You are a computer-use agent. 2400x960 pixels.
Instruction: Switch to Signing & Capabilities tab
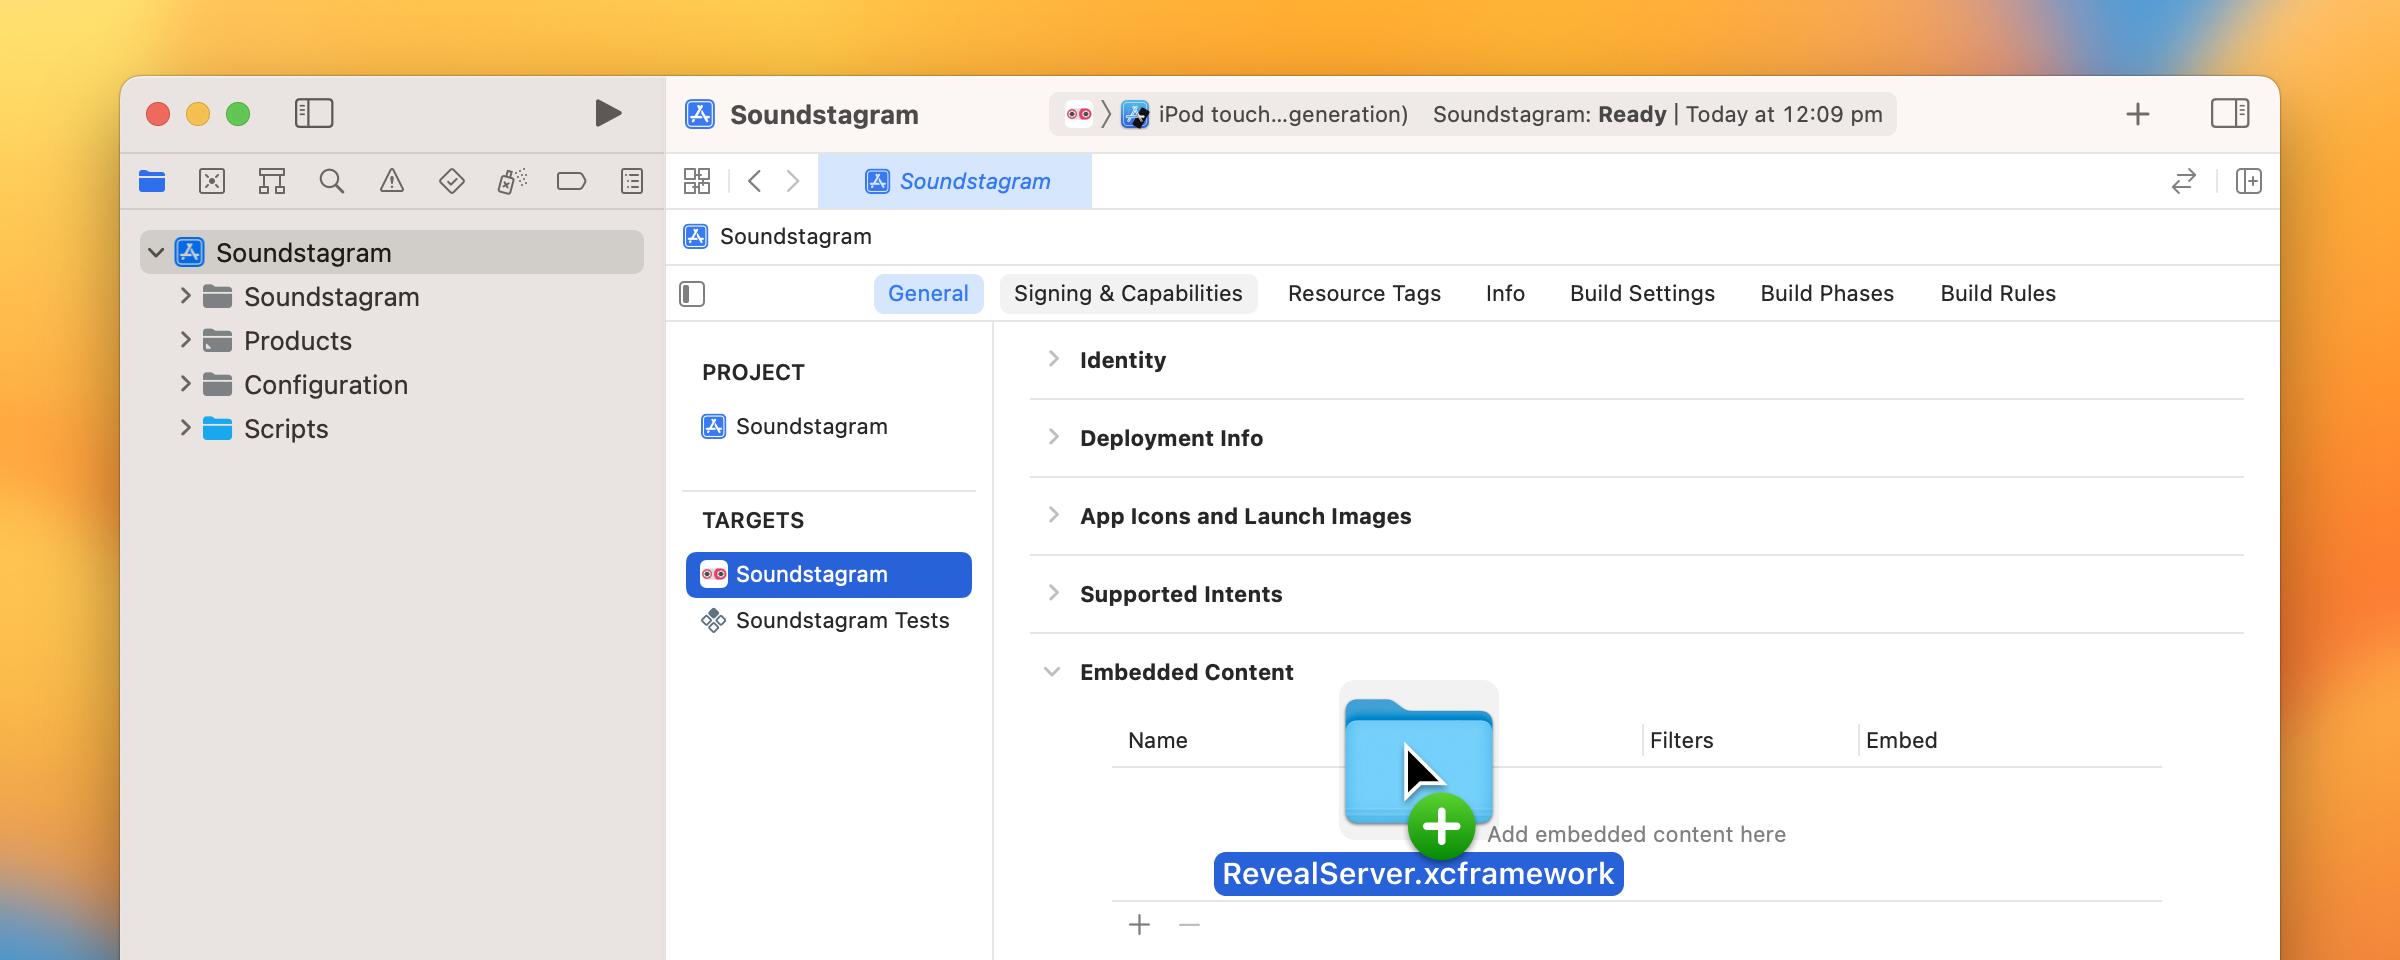click(1128, 294)
